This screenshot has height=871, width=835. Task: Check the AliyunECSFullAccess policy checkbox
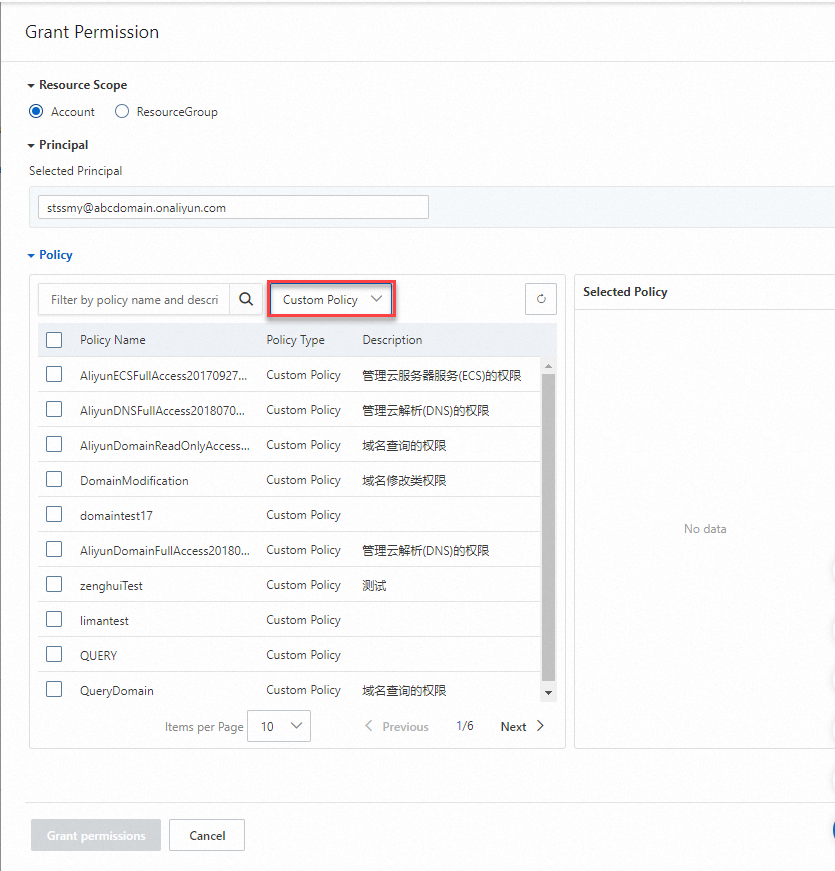pyautogui.click(x=54, y=374)
